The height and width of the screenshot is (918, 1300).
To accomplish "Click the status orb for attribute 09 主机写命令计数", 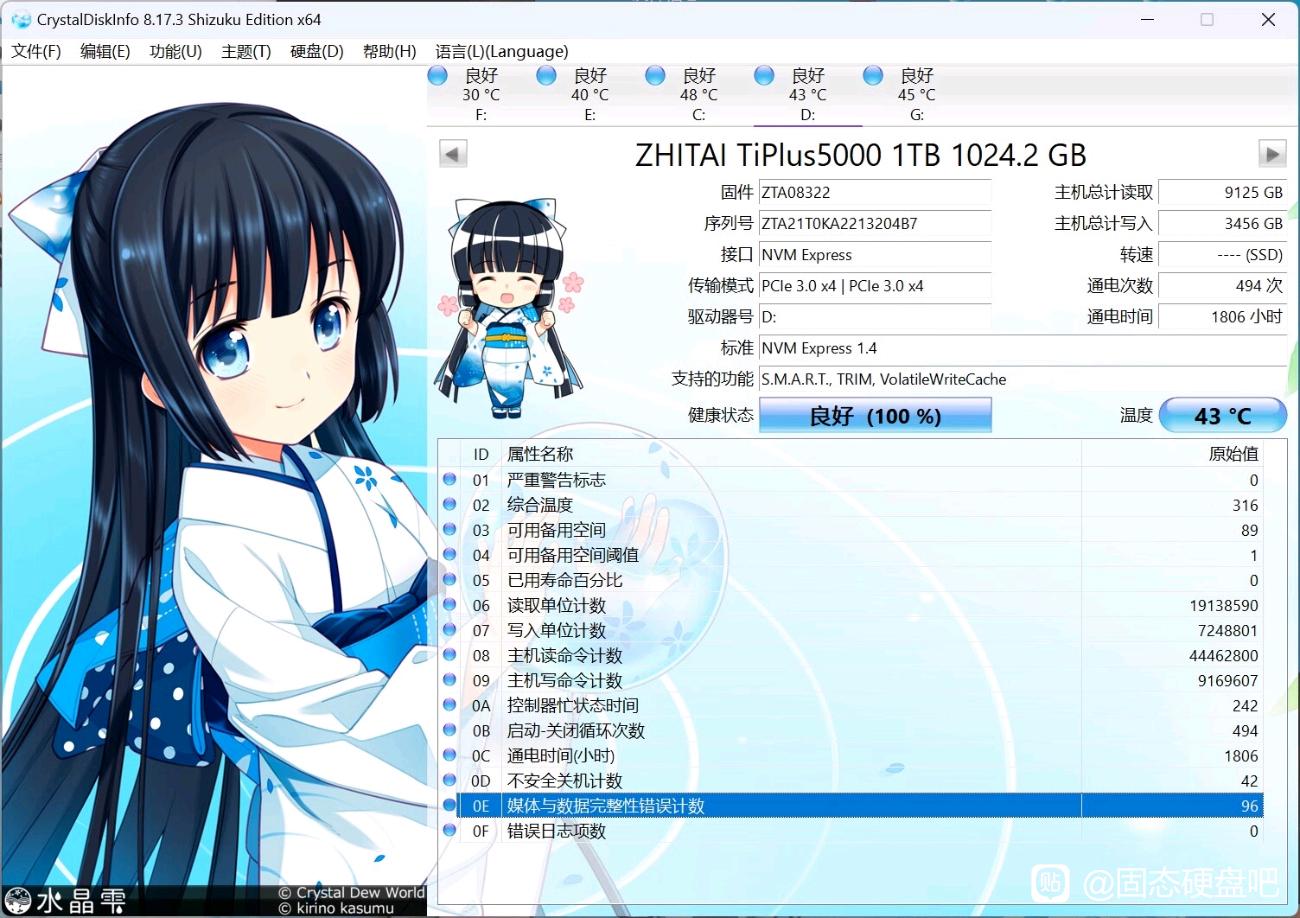I will click(x=450, y=680).
